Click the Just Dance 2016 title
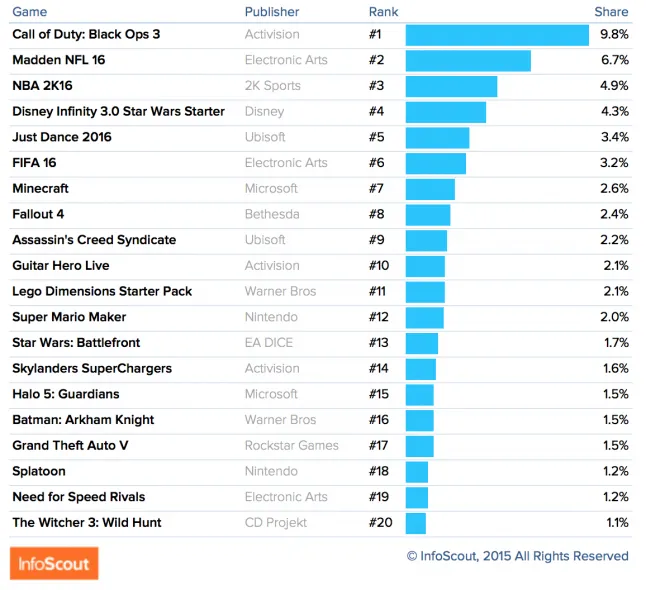Image resolution: width=646 pixels, height=590 pixels. [x=62, y=137]
